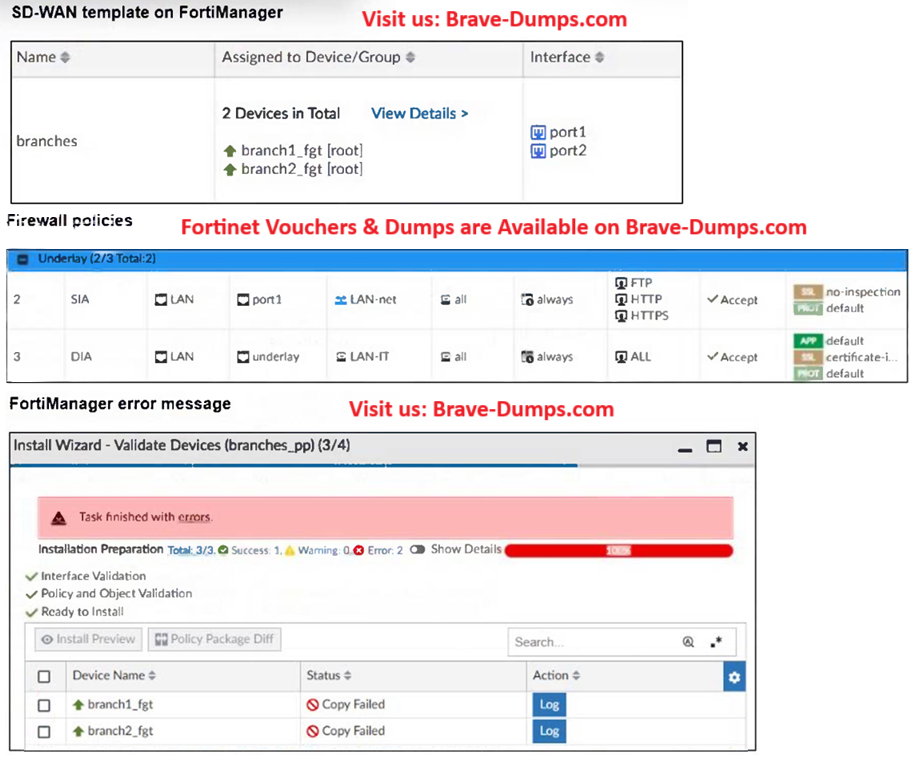Screen dimensions: 911x771
Task: Collapse the Underlay policy section
Action: tap(22, 259)
